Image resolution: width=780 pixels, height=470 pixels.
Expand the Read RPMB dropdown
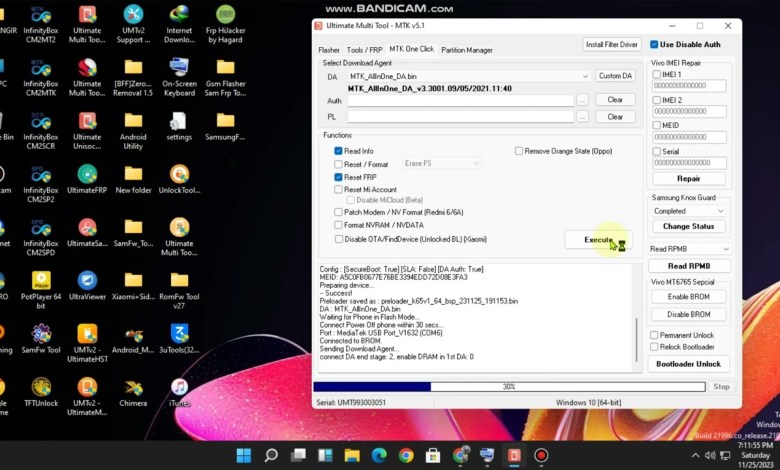[725, 249]
